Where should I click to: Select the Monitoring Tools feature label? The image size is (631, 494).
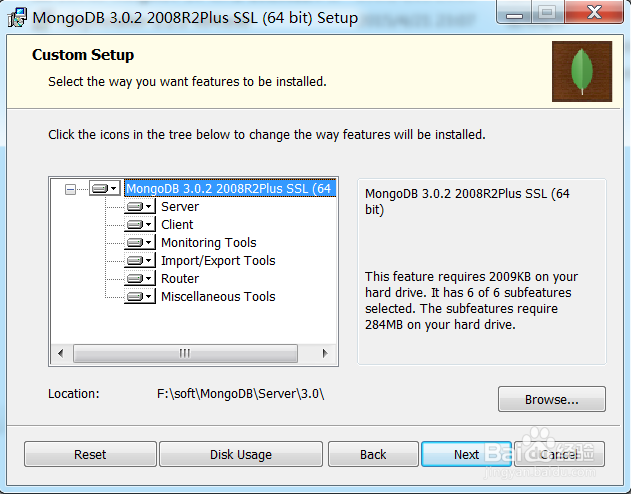point(208,243)
